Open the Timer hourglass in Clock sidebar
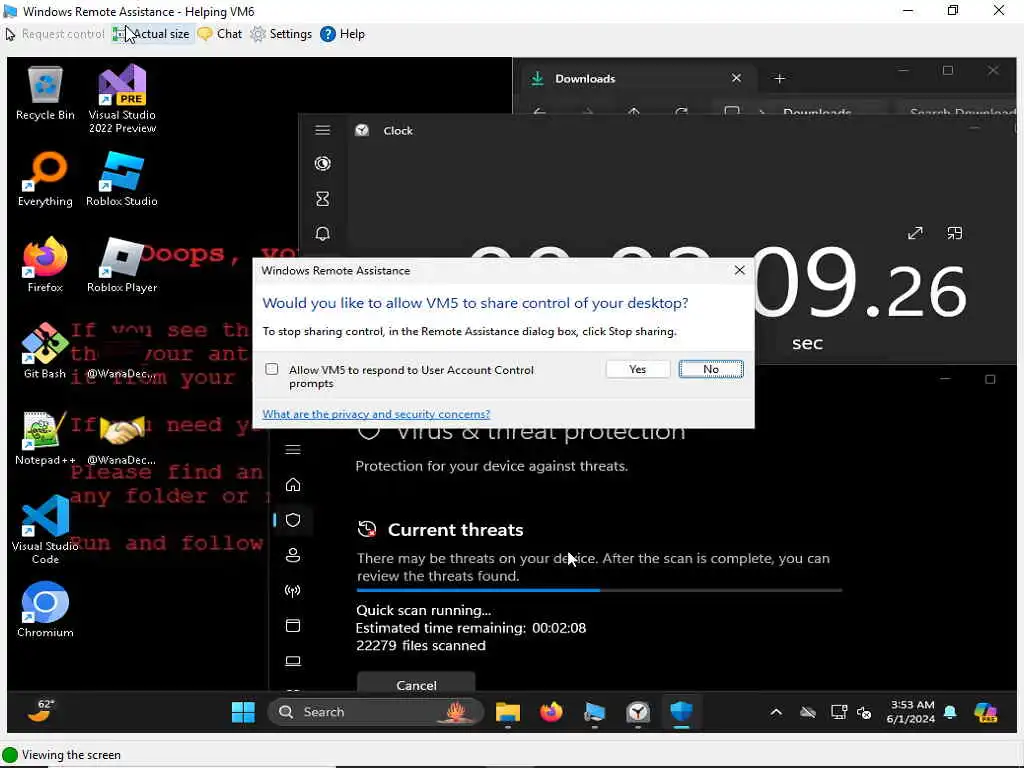The height and width of the screenshot is (768, 1024). point(323,199)
